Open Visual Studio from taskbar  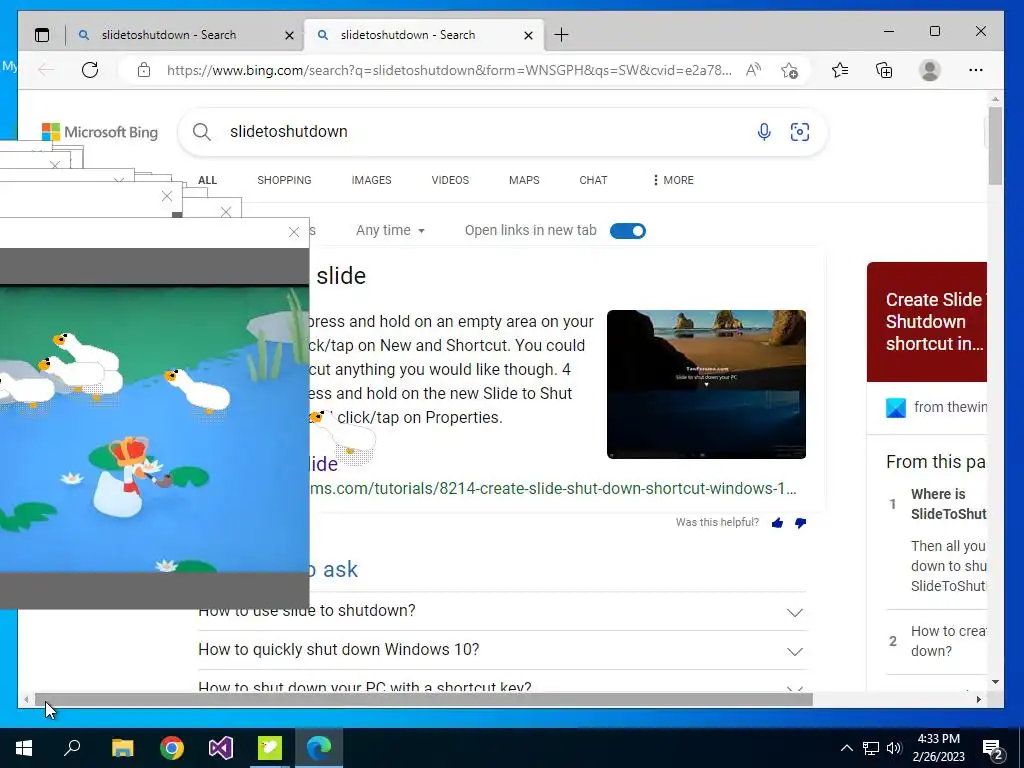(x=221, y=748)
